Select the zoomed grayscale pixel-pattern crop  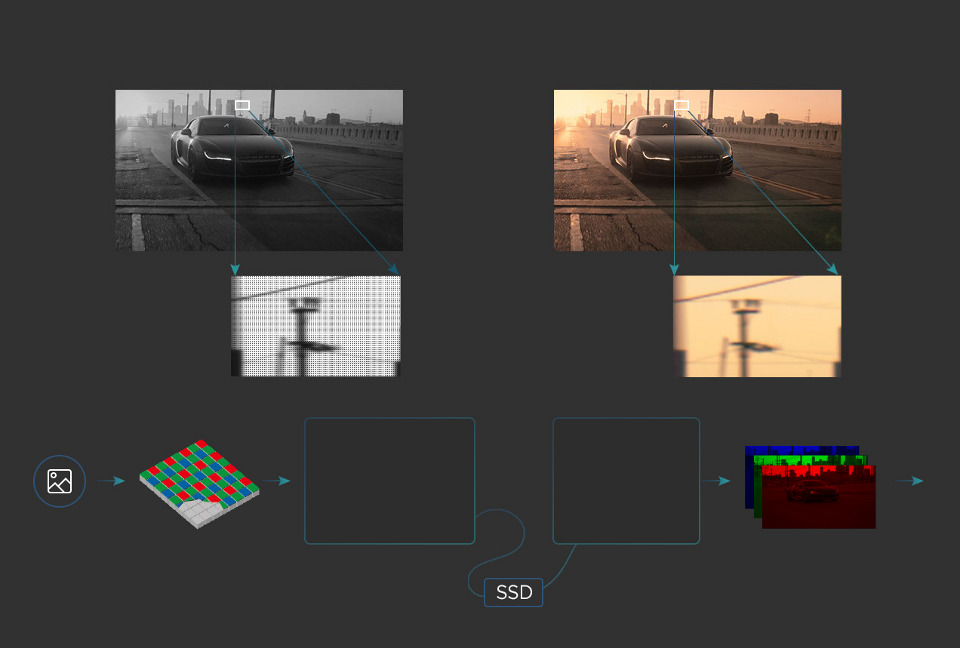[x=316, y=326]
